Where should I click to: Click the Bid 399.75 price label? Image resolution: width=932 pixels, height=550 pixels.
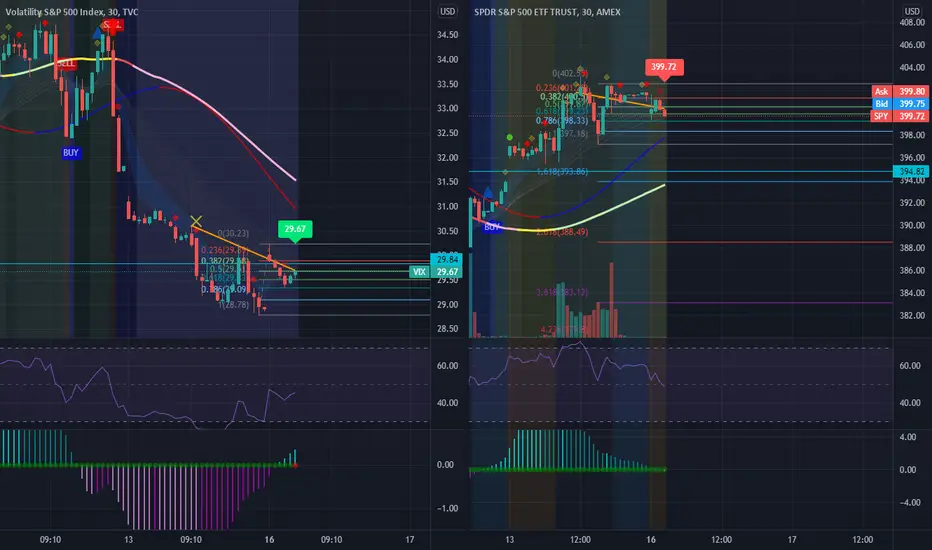900,103
